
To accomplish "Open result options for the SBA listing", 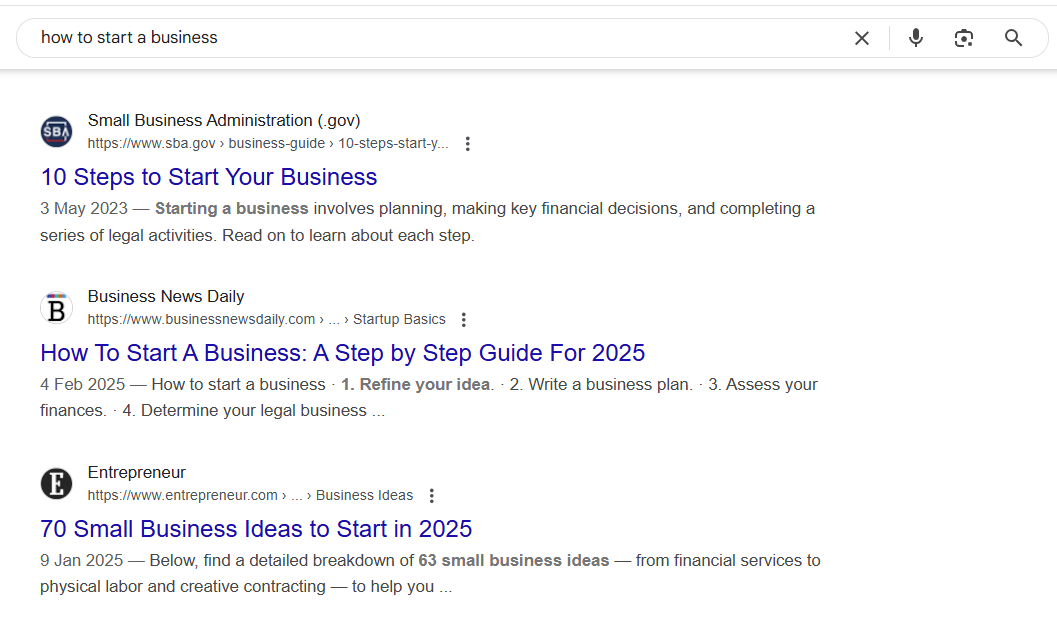I will tap(468, 143).
